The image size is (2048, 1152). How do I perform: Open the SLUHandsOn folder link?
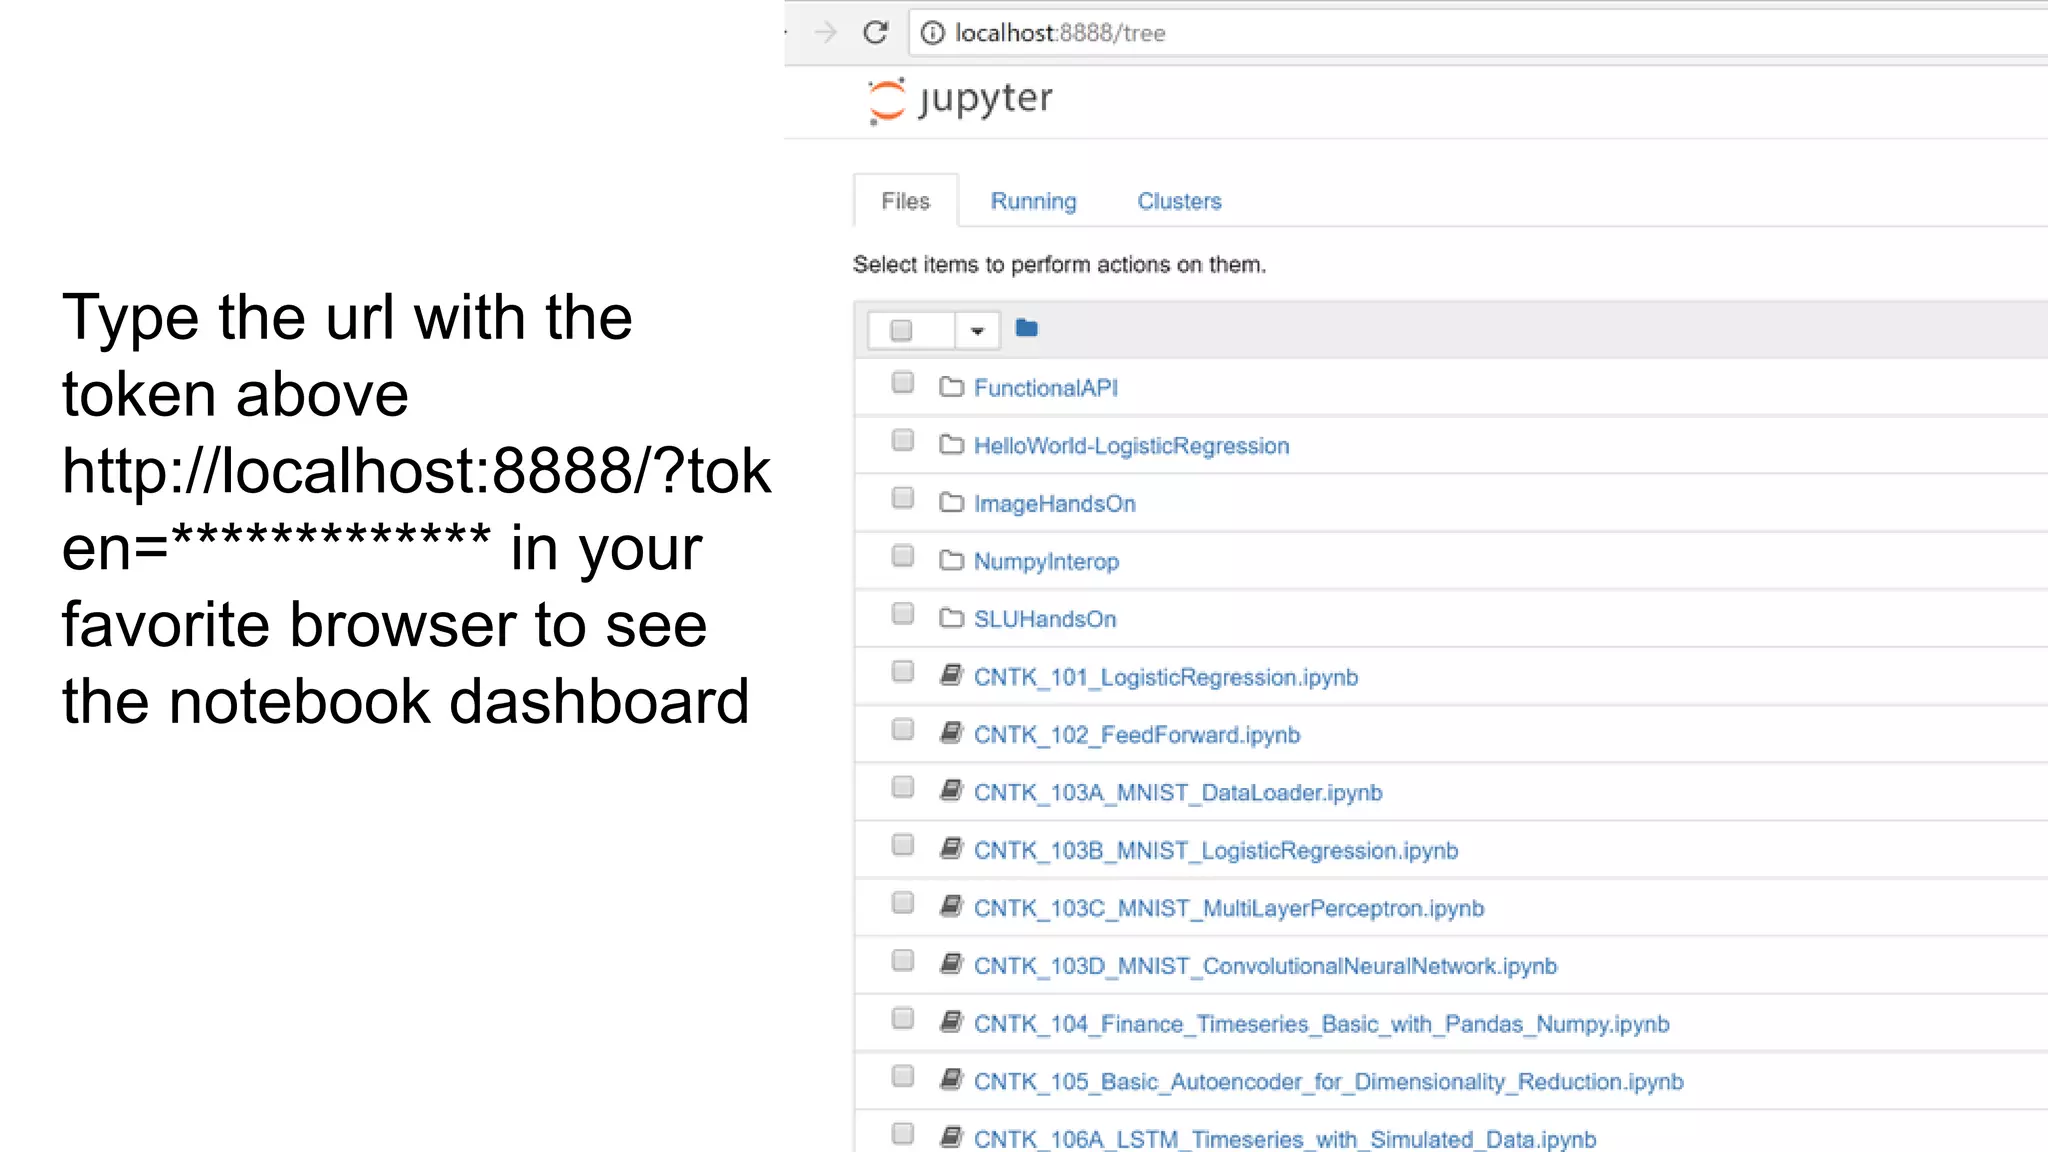[x=1045, y=619]
